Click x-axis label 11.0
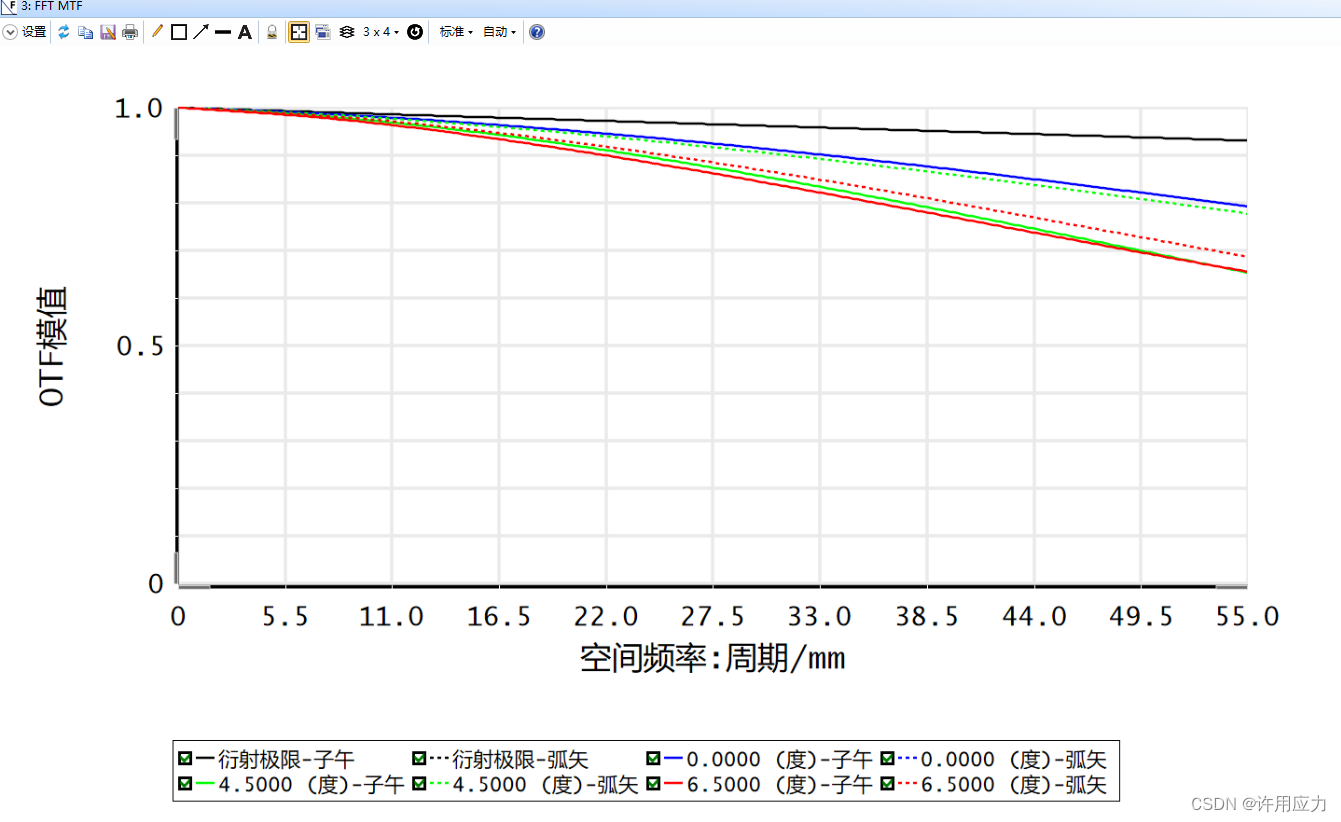 [x=392, y=616]
